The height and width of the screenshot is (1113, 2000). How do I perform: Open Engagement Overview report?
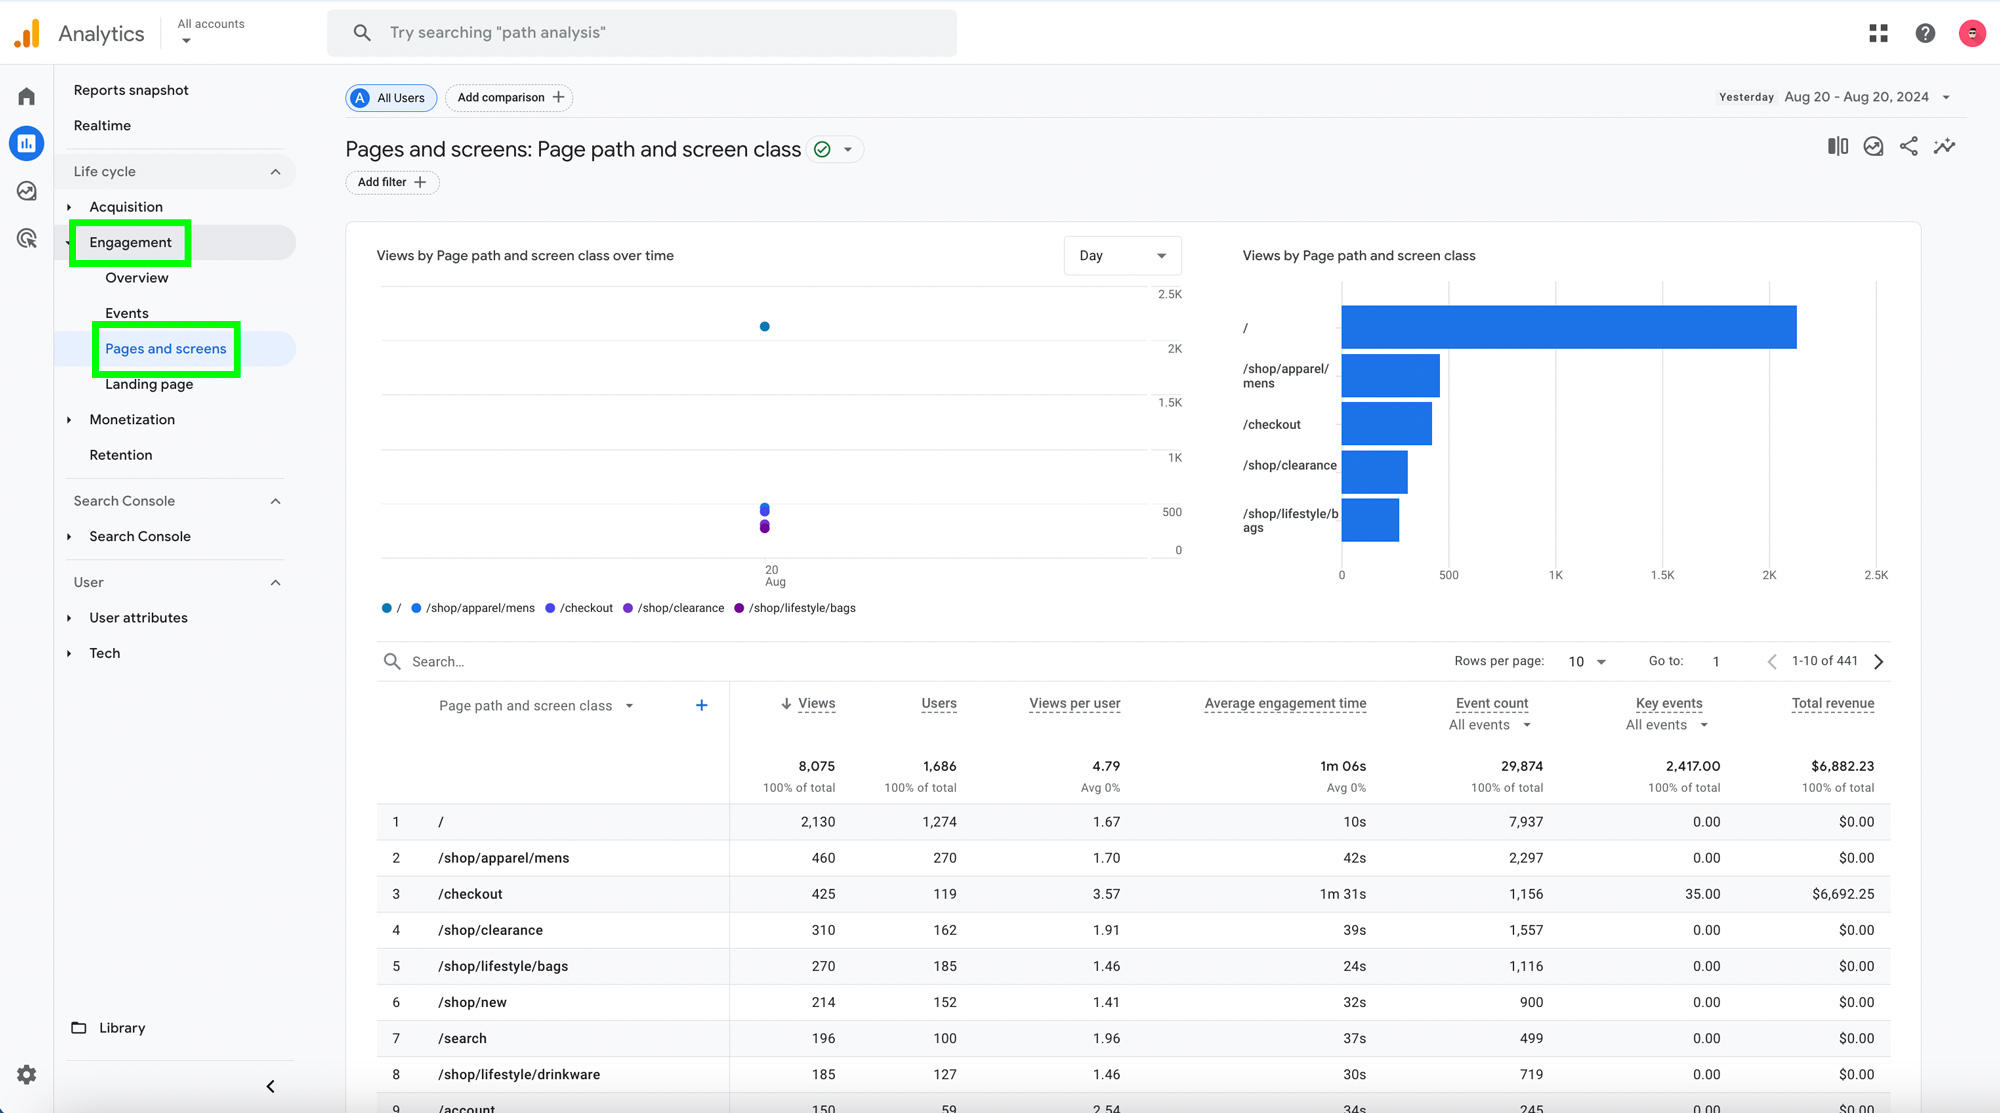pos(137,278)
